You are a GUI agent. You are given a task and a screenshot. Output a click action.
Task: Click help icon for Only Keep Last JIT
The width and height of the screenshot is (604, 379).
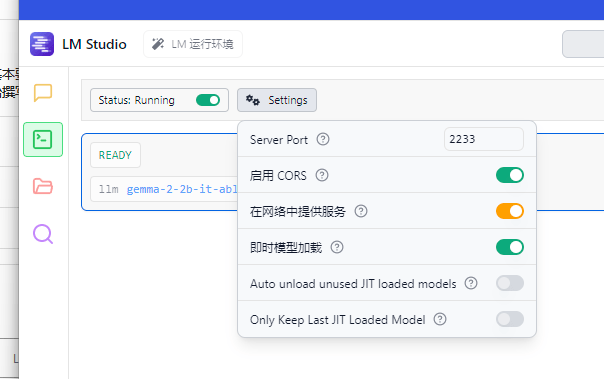pyautogui.click(x=440, y=319)
